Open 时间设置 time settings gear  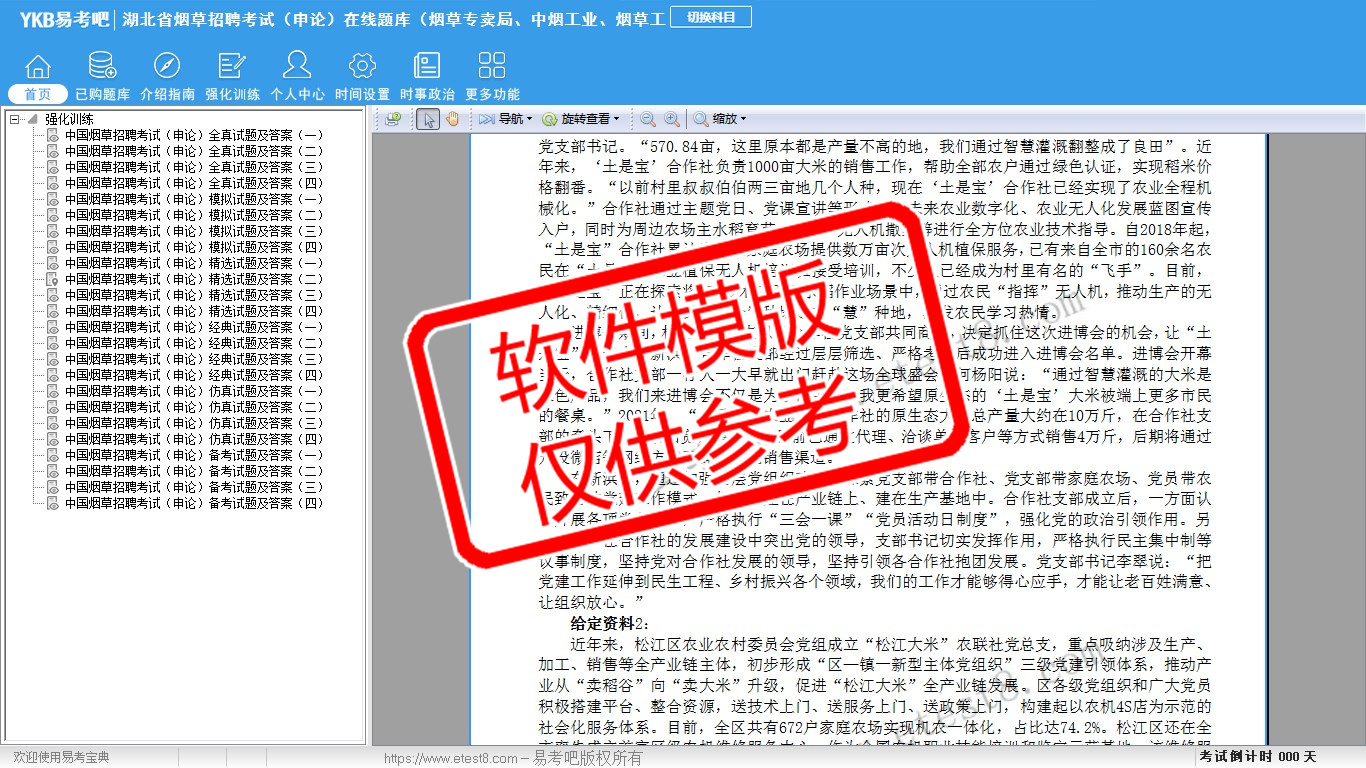[362, 77]
